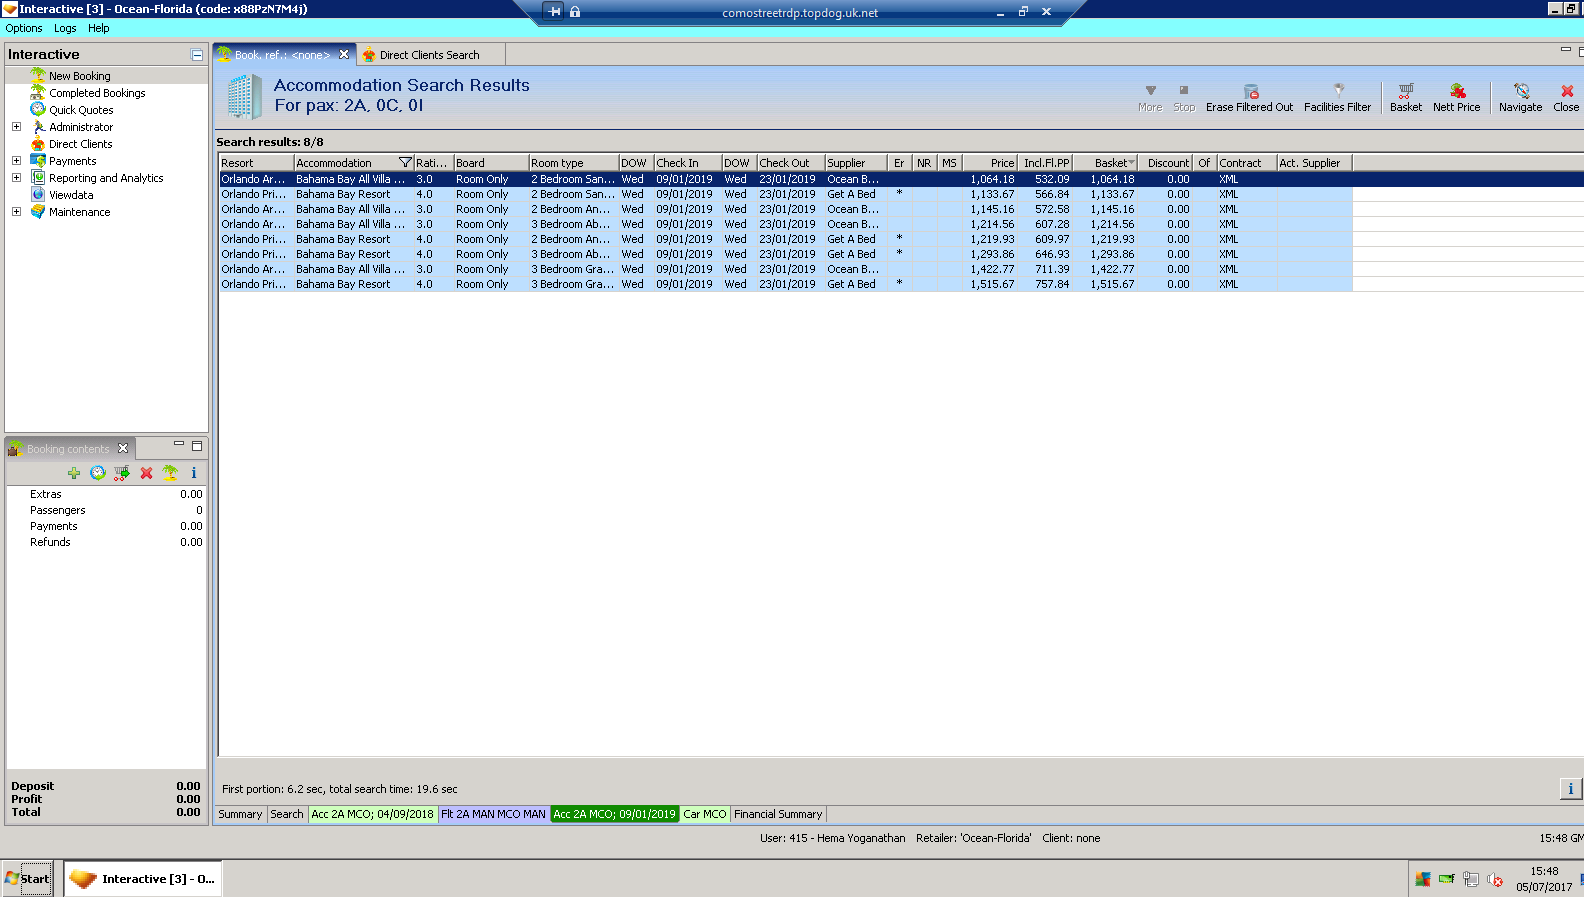
Task: Click the green plus add icon
Action: pyautogui.click(x=74, y=473)
